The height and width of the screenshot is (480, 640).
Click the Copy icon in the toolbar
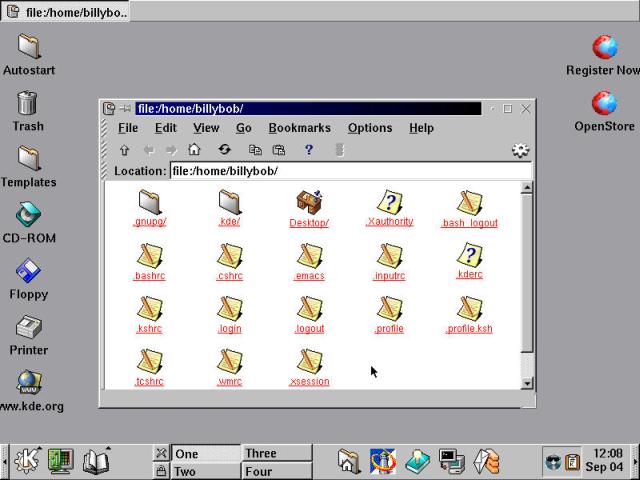[x=255, y=150]
